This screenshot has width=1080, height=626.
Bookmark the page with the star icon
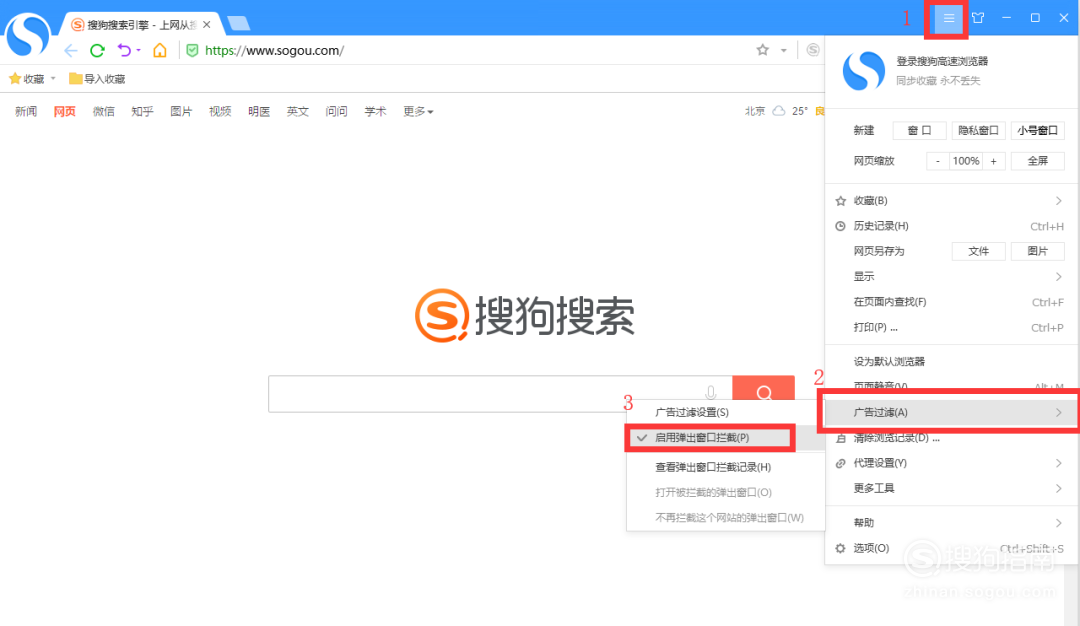[x=762, y=50]
